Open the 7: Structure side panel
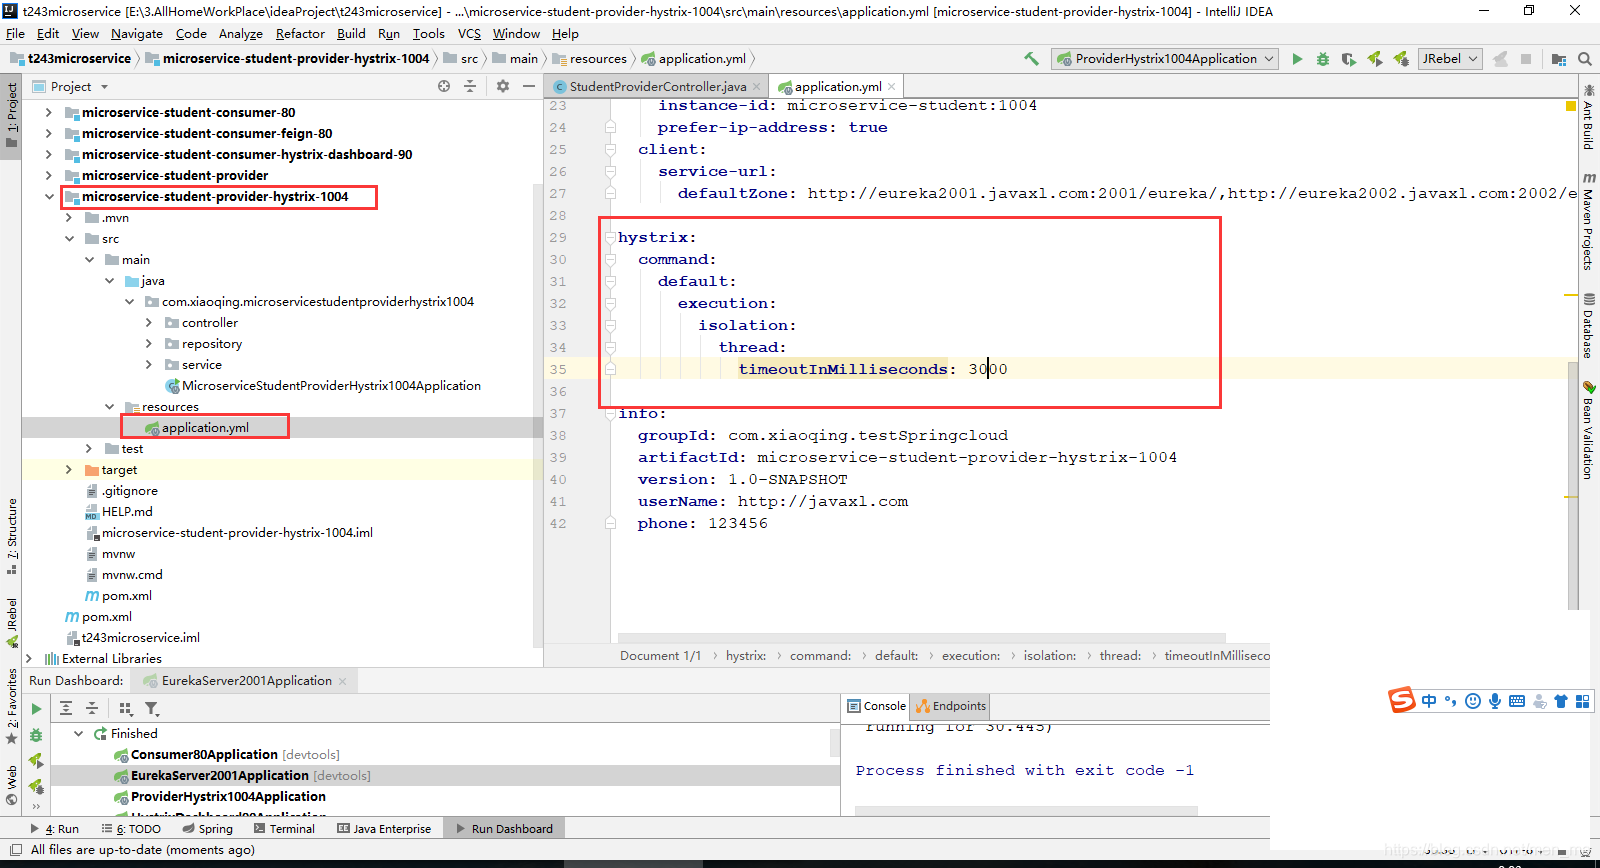This screenshot has height=868, width=1600. (11, 535)
